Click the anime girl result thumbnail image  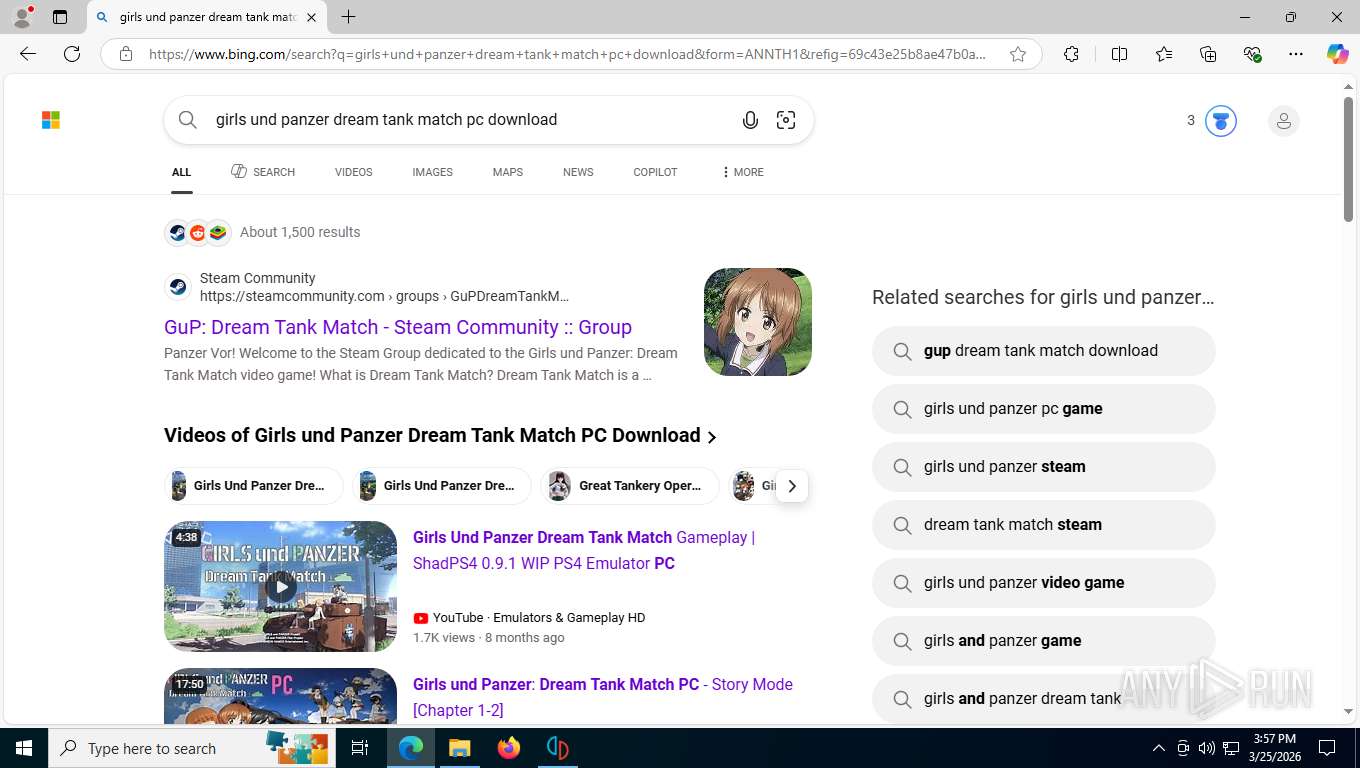tap(758, 322)
